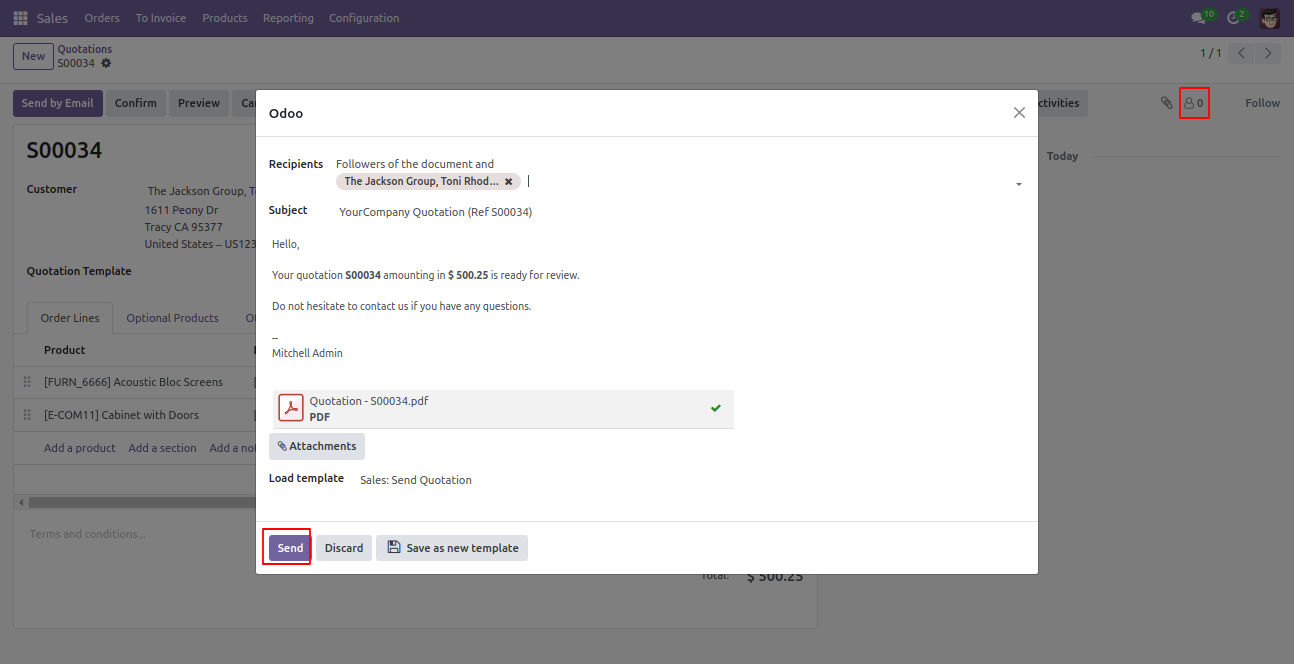The width and height of the screenshot is (1294, 664).
Task: Click drag handle of Acoustic Bloc Screens row
Action: [27, 382]
